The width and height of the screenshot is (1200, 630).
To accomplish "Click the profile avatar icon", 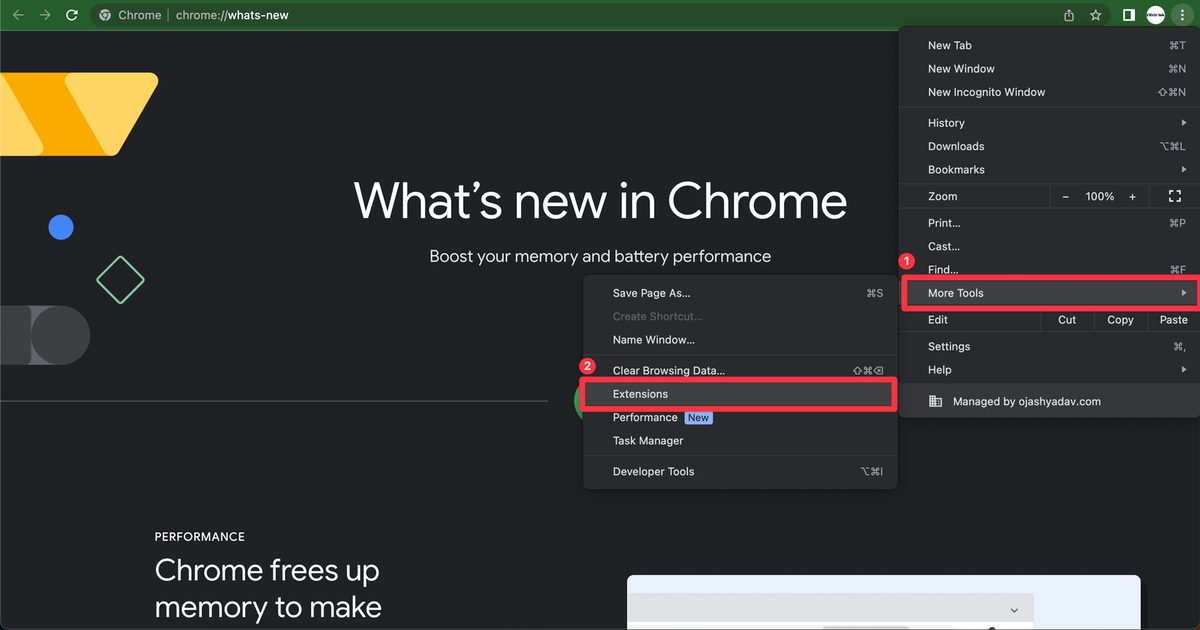I will (1155, 14).
